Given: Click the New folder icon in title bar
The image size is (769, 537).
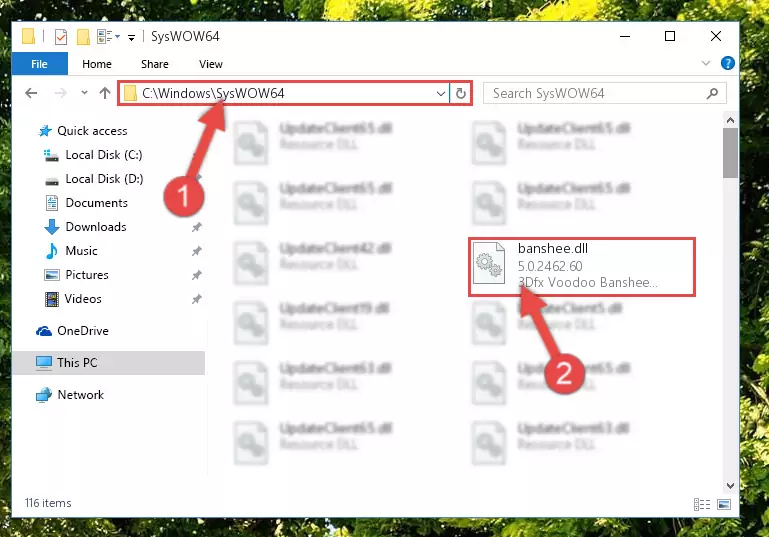Looking at the screenshot, I should coord(83,37).
